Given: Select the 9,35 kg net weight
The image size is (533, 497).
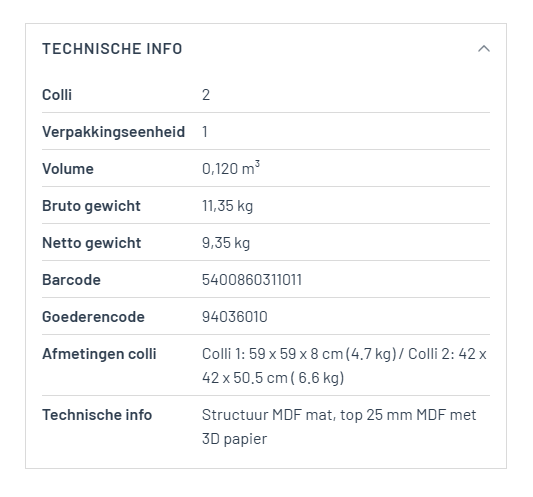Looking at the screenshot, I should tap(226, 243).
